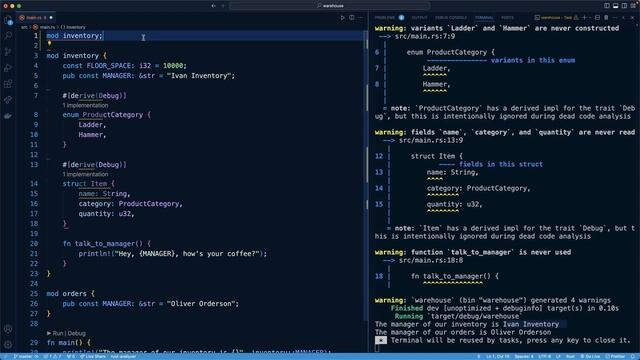
Task: Open the Run and Debug view
Action: pyautogui.click(x=8, y=68)
